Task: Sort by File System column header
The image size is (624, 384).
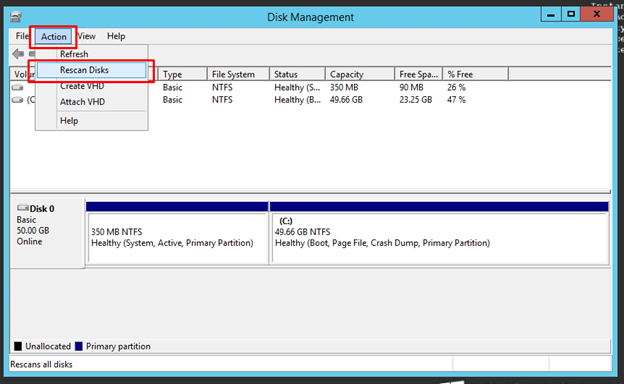Action: pos(238,74)
